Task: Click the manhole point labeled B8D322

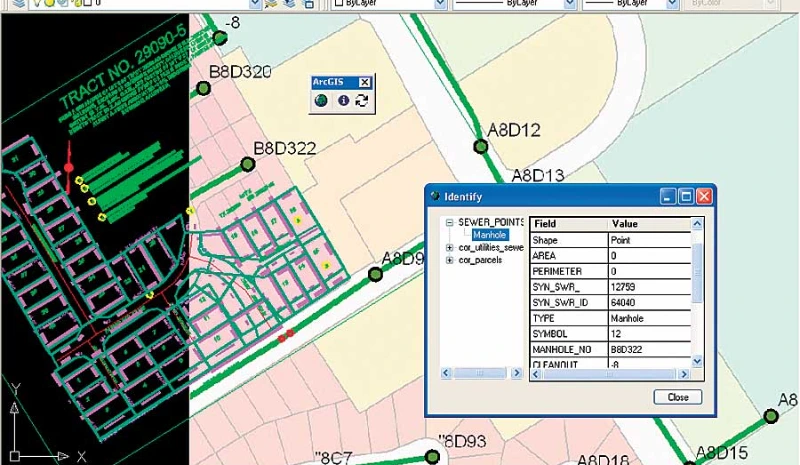Action: point(246,164)
